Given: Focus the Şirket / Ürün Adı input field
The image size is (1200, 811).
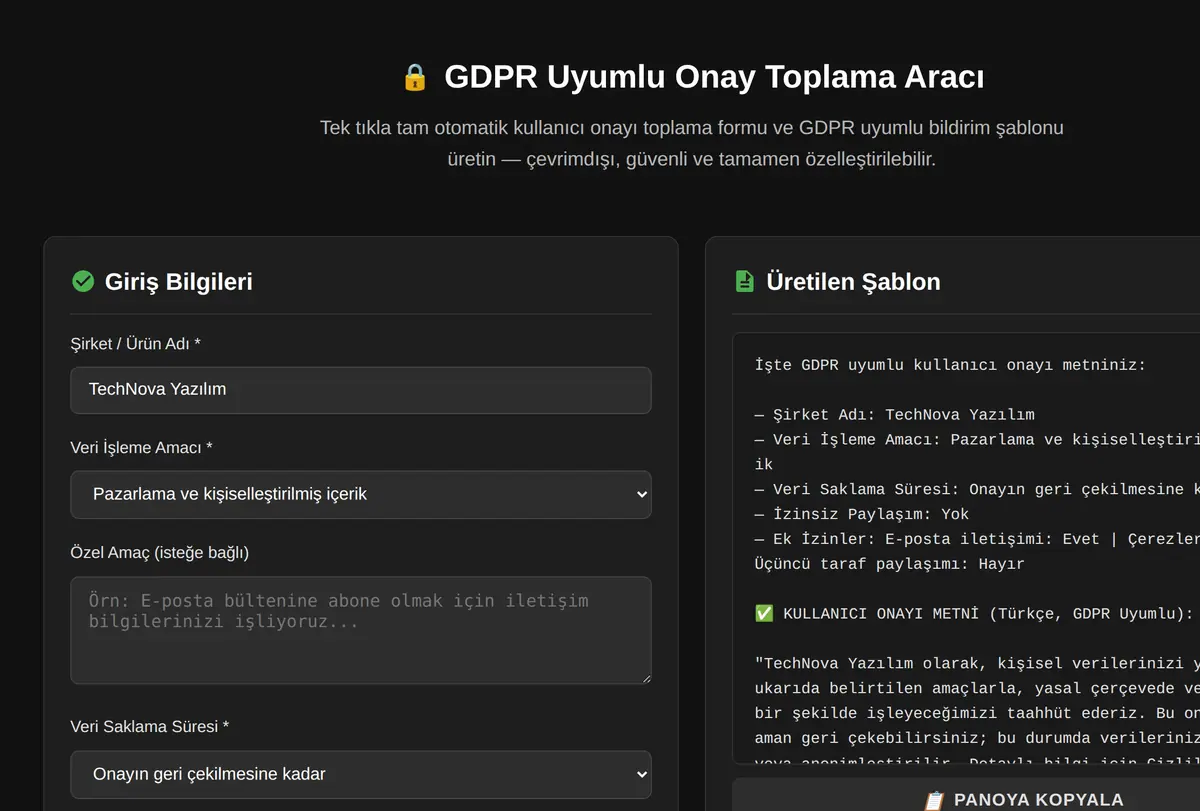Looking at the screenshot, I should point(361,390).
